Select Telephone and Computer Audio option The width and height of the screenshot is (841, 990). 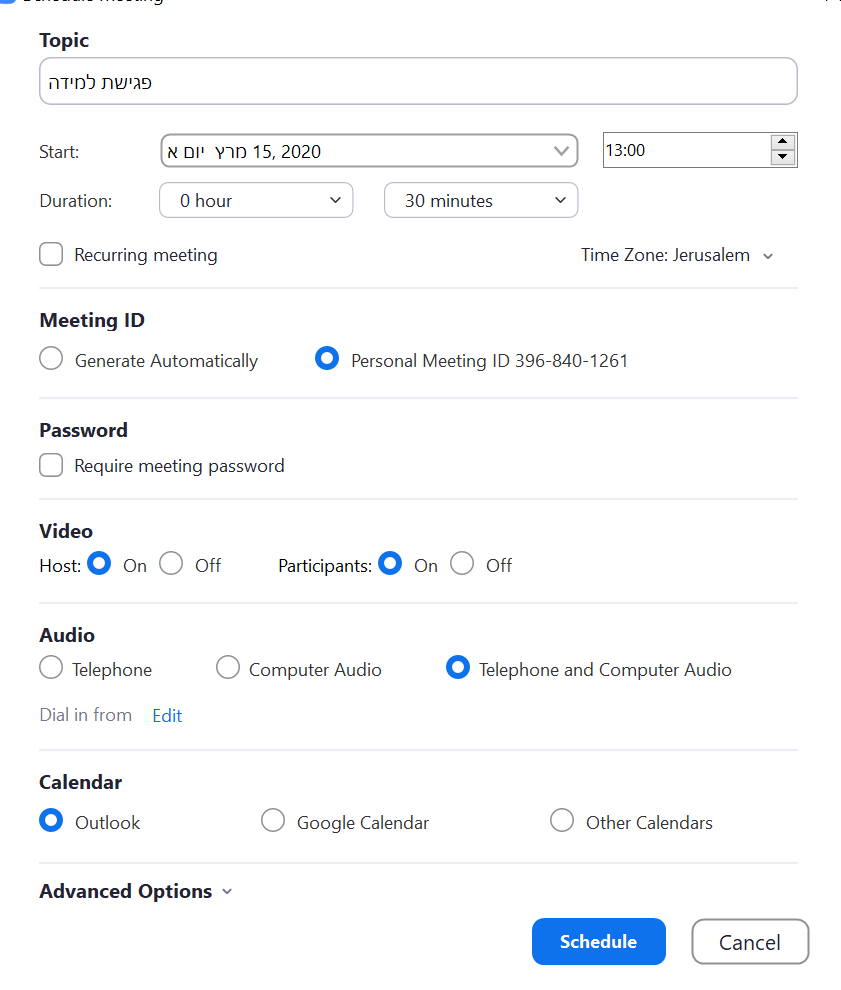click(458, 667)
